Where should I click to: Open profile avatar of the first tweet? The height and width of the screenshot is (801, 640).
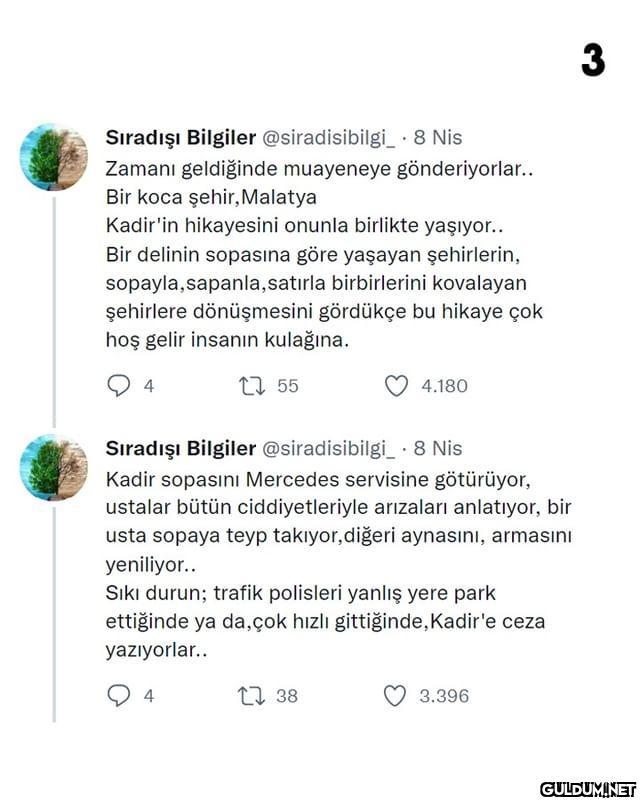pyautogui.click(x=55, y=157)
